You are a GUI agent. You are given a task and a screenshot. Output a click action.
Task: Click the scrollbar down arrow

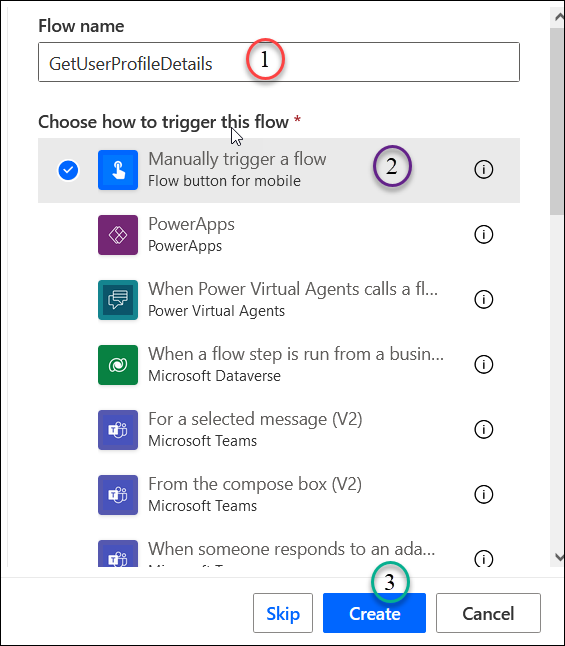[559, 557]
